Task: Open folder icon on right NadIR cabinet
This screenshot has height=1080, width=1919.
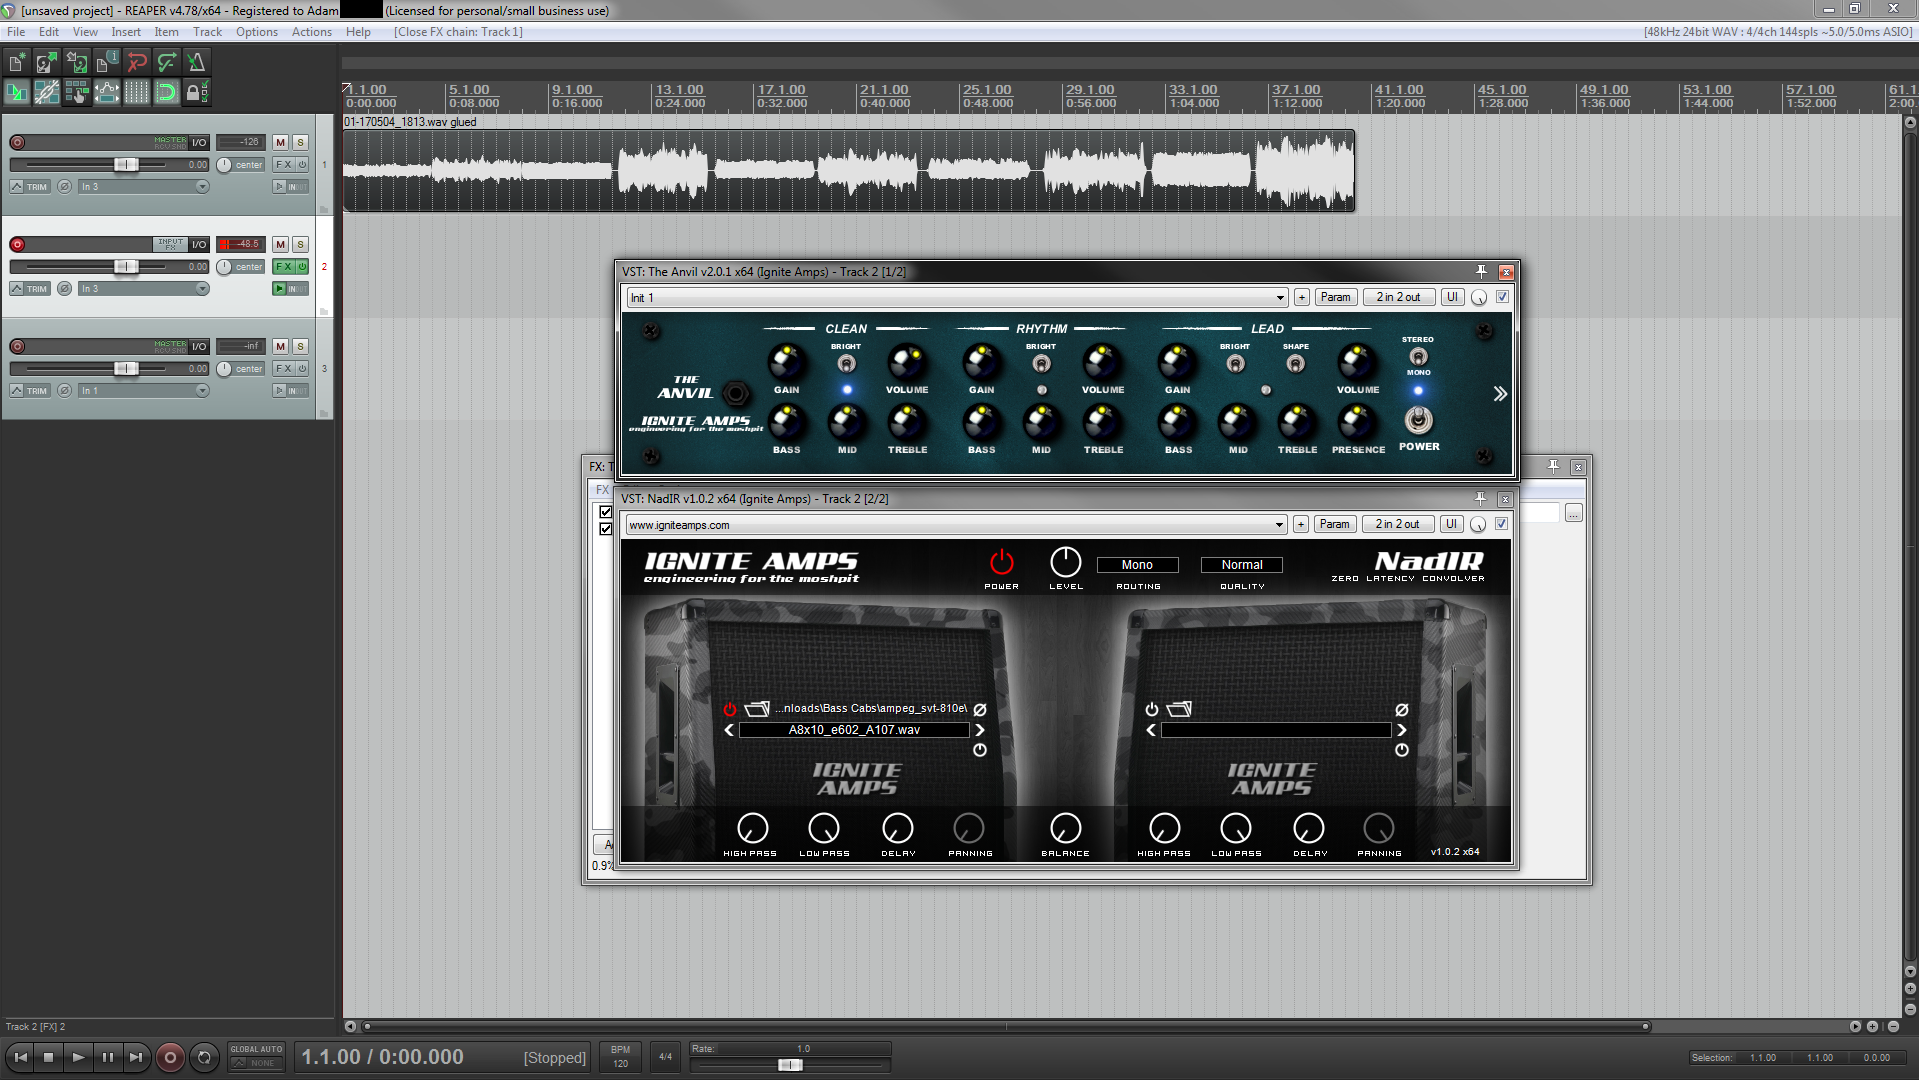Action: click(1180, 709)
